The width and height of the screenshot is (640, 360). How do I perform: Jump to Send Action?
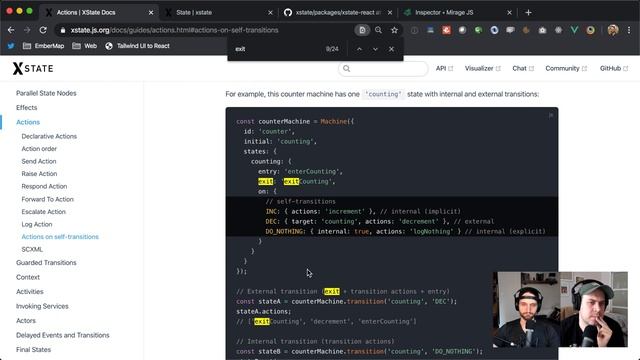(39, 161)
